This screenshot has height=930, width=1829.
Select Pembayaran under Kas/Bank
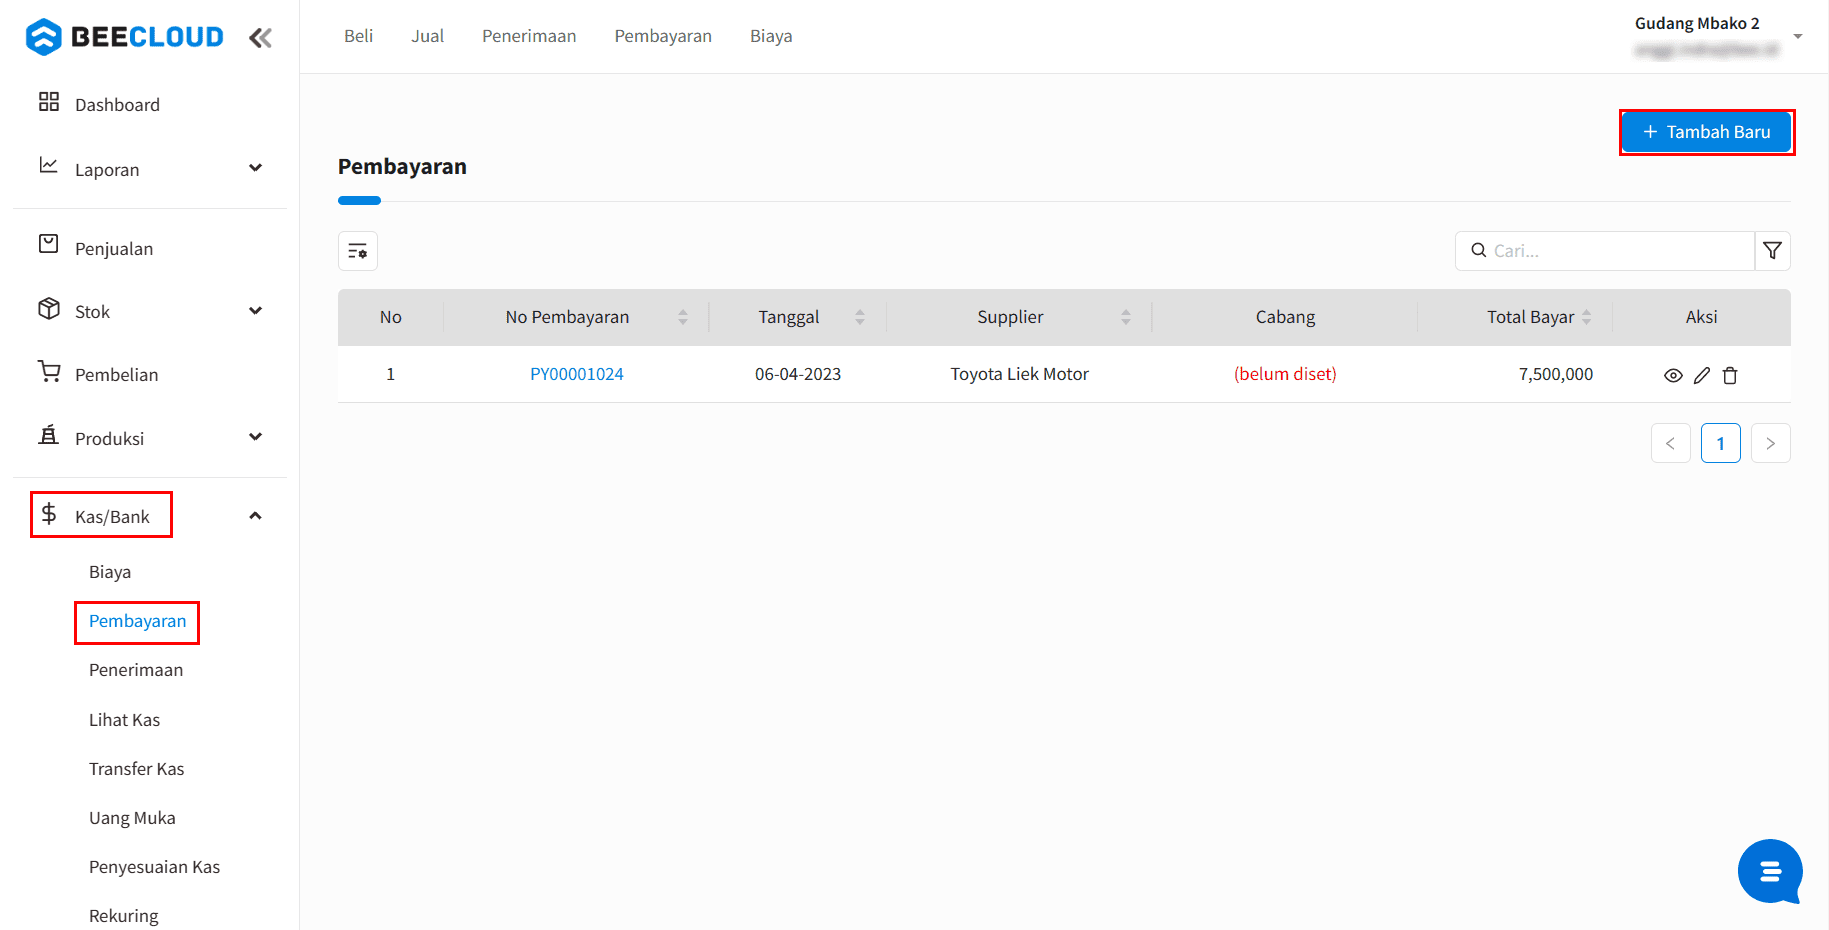click(137, 621)
